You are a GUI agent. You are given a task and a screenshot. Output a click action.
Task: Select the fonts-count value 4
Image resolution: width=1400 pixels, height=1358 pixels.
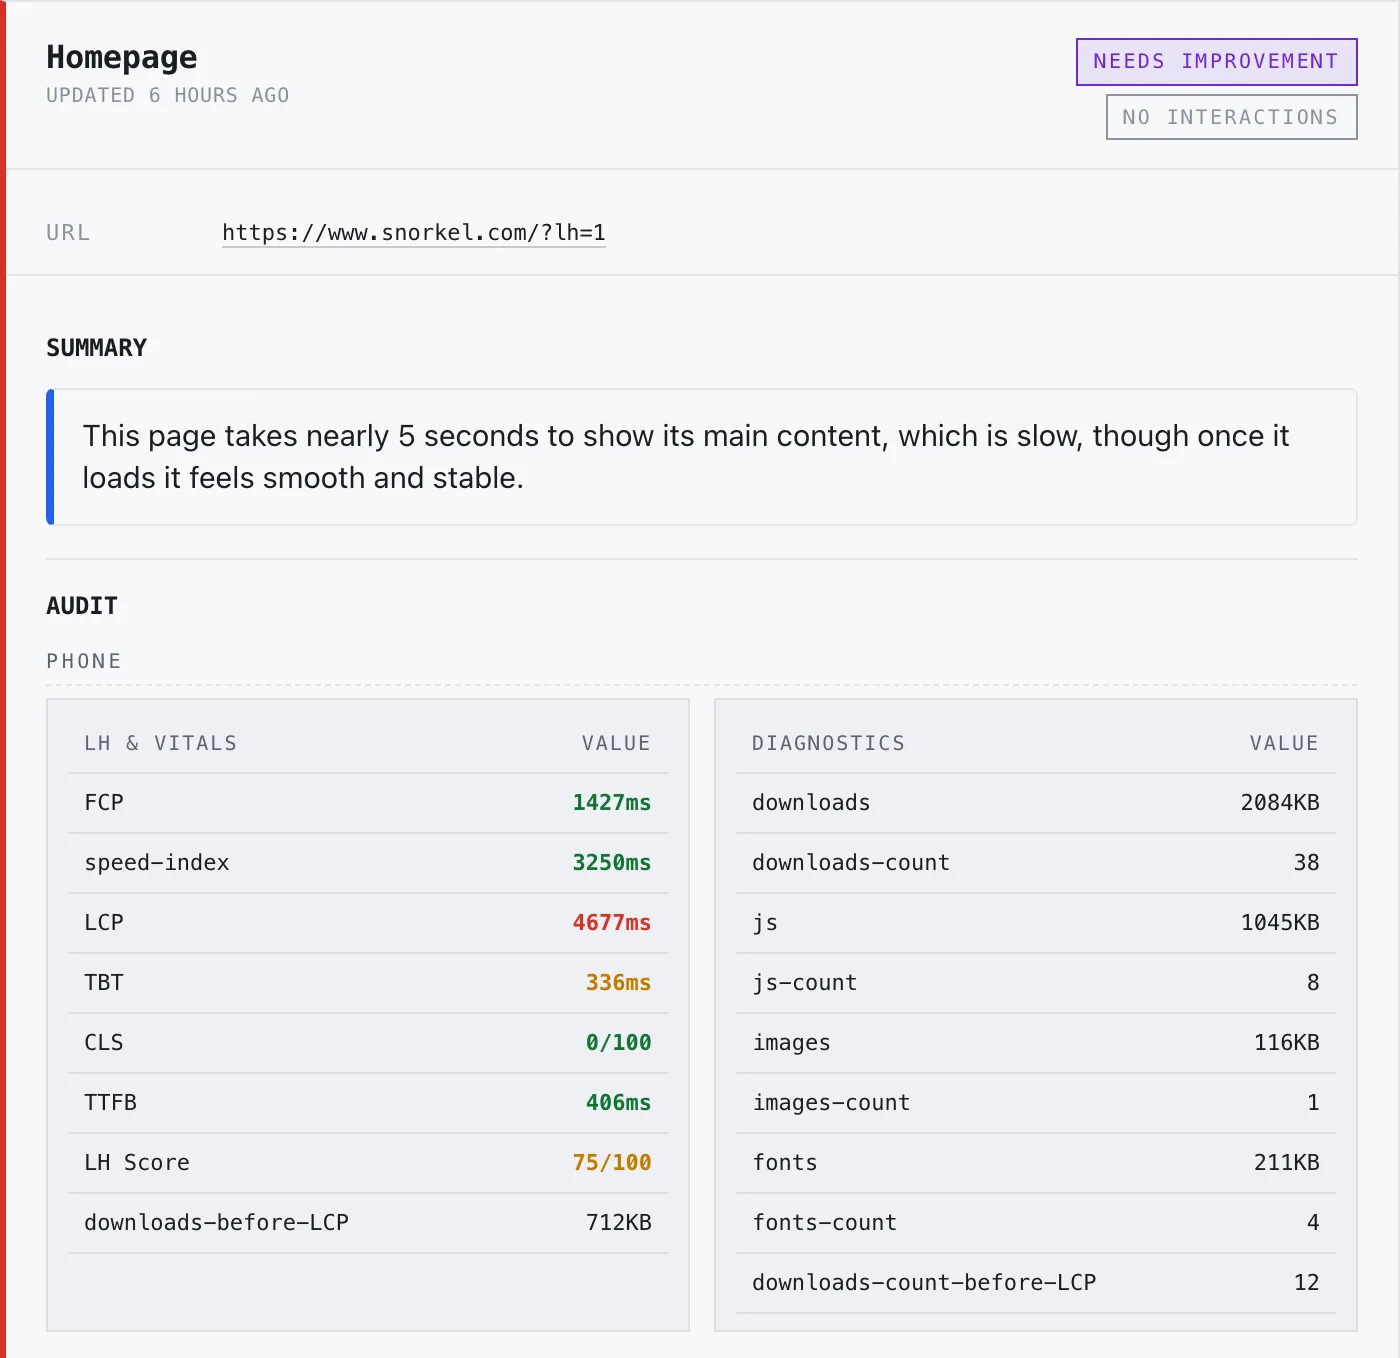click(1313, 1223)
